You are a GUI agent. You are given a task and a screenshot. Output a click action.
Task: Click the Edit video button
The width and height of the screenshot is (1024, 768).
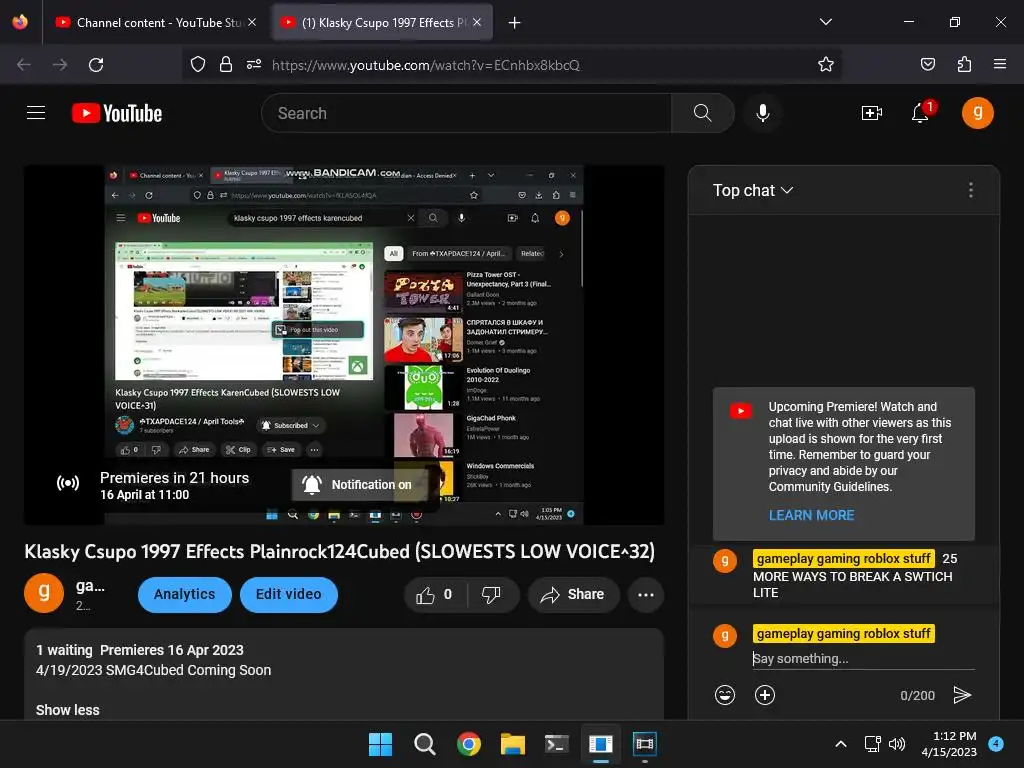tap(289, 594)
